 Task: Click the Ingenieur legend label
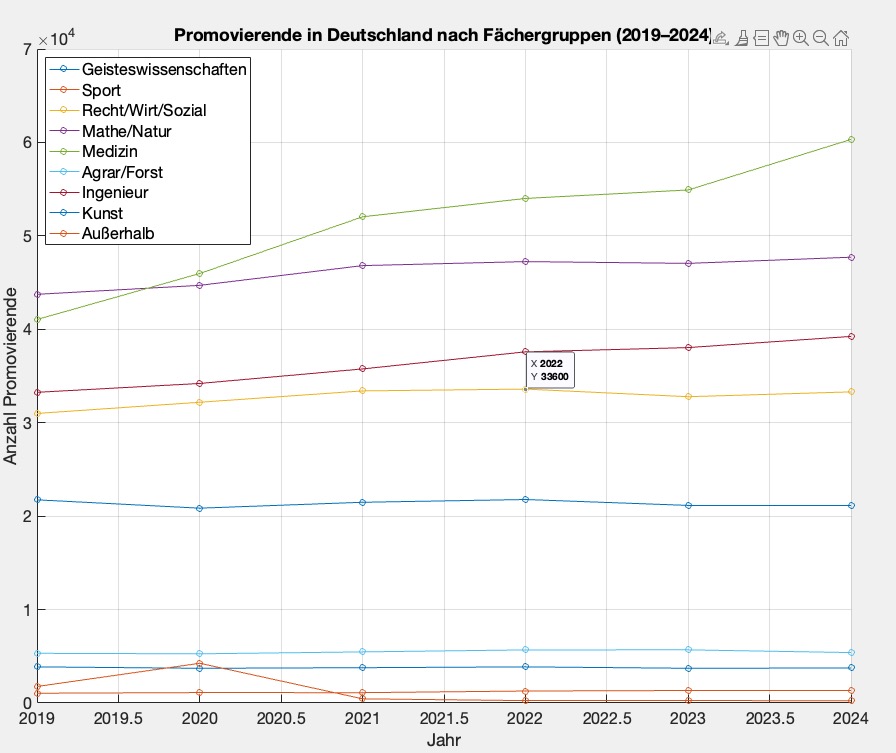pyautogui.click(x=115, y=192)
